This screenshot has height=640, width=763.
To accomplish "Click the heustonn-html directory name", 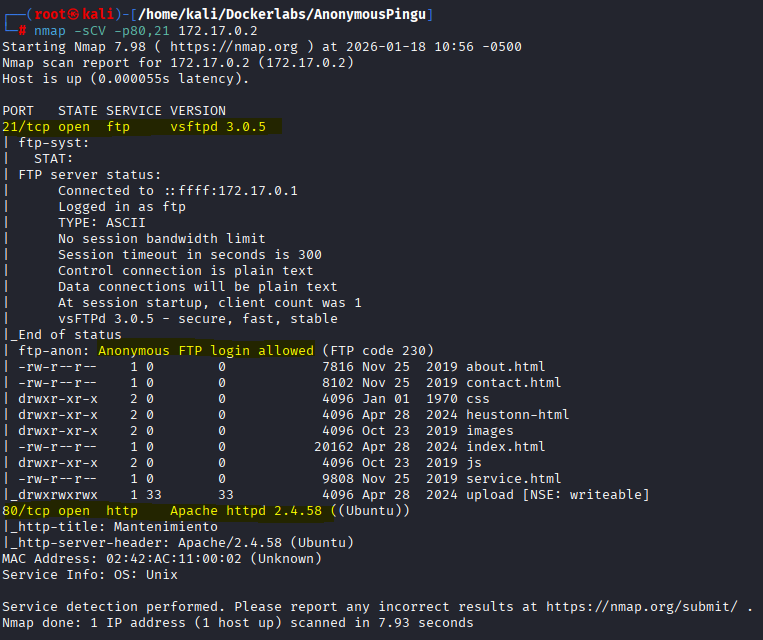I will [517, 415].
